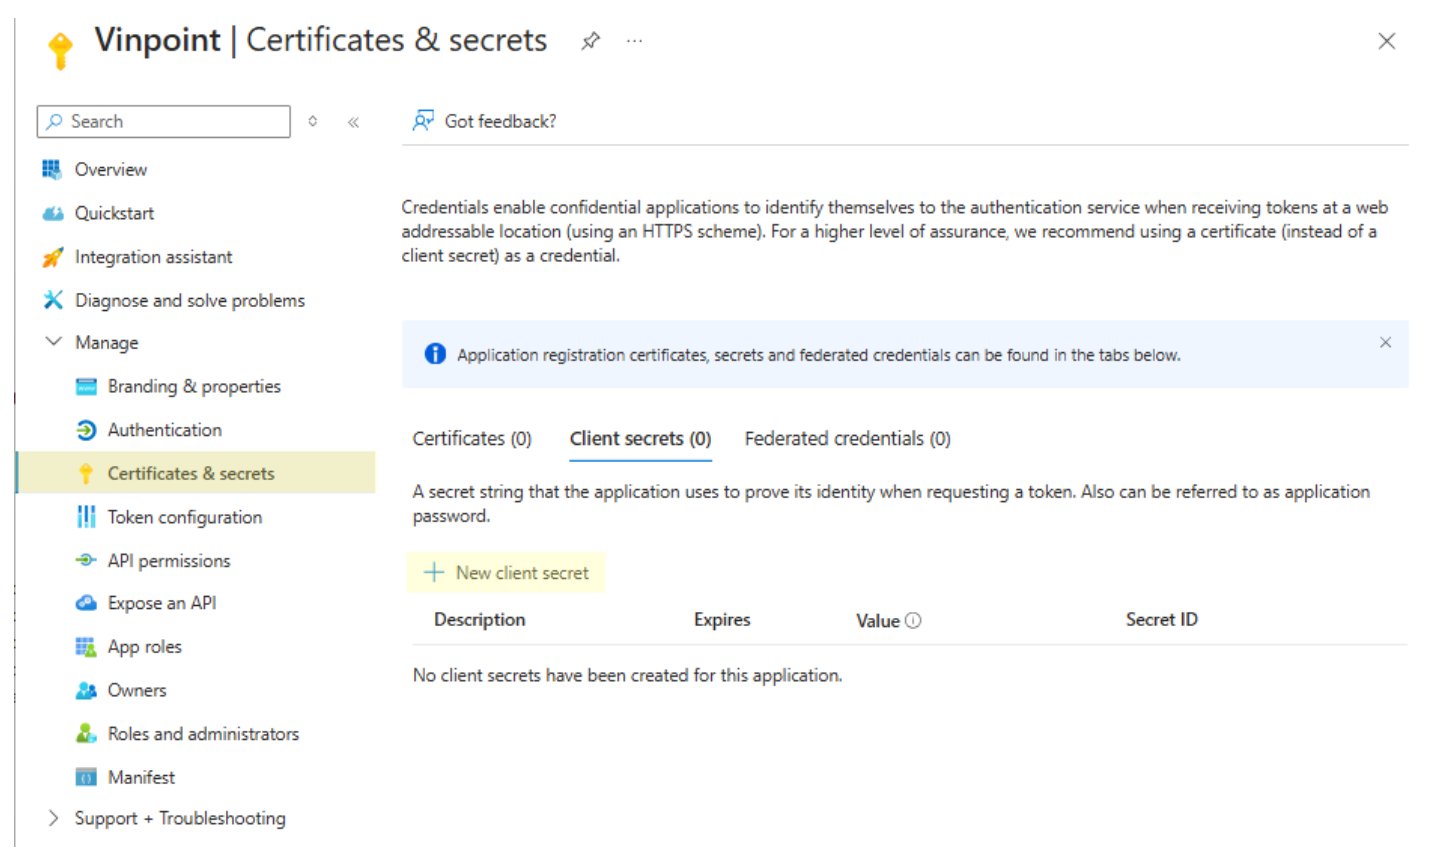Pin the Certificates & secrets blade
Screen dimensions: 1448x862
[x=591, y=41]
